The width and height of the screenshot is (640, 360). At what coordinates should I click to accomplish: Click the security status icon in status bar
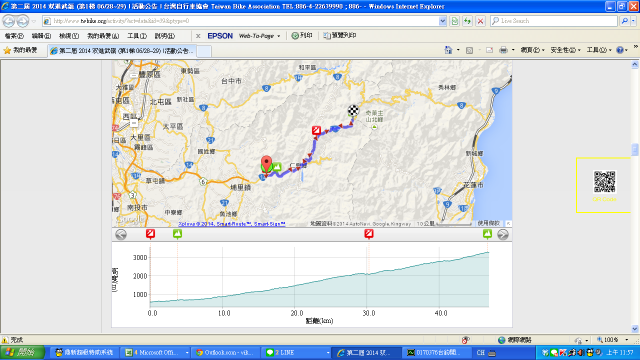465,340
